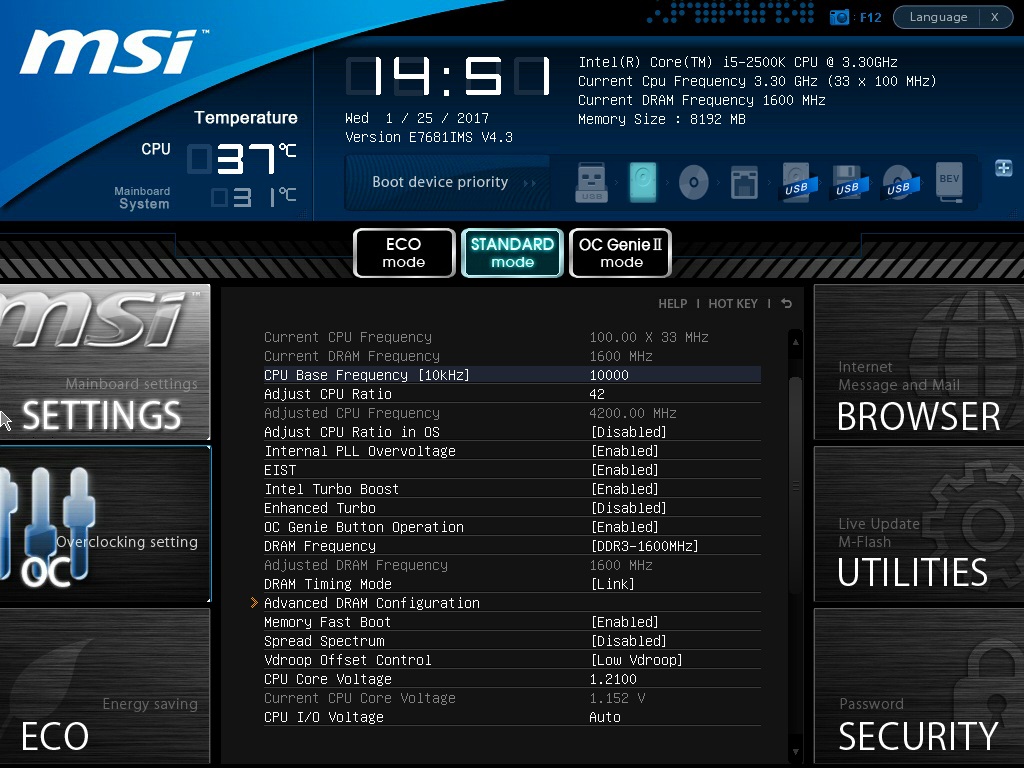Select the Internal PLL Overvoltage label
The width and height of the screenshot is (1024, 768).
click(360, 451)
